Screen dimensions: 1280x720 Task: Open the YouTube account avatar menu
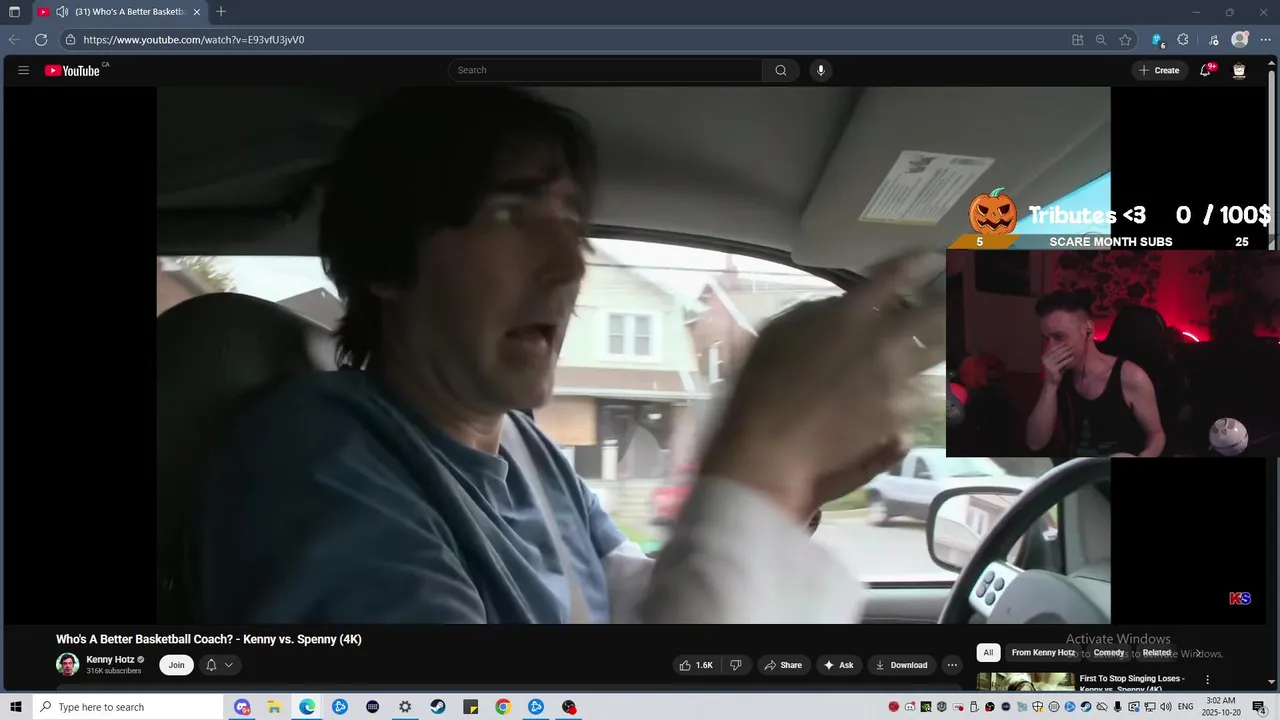click(x=1239, y=70)
